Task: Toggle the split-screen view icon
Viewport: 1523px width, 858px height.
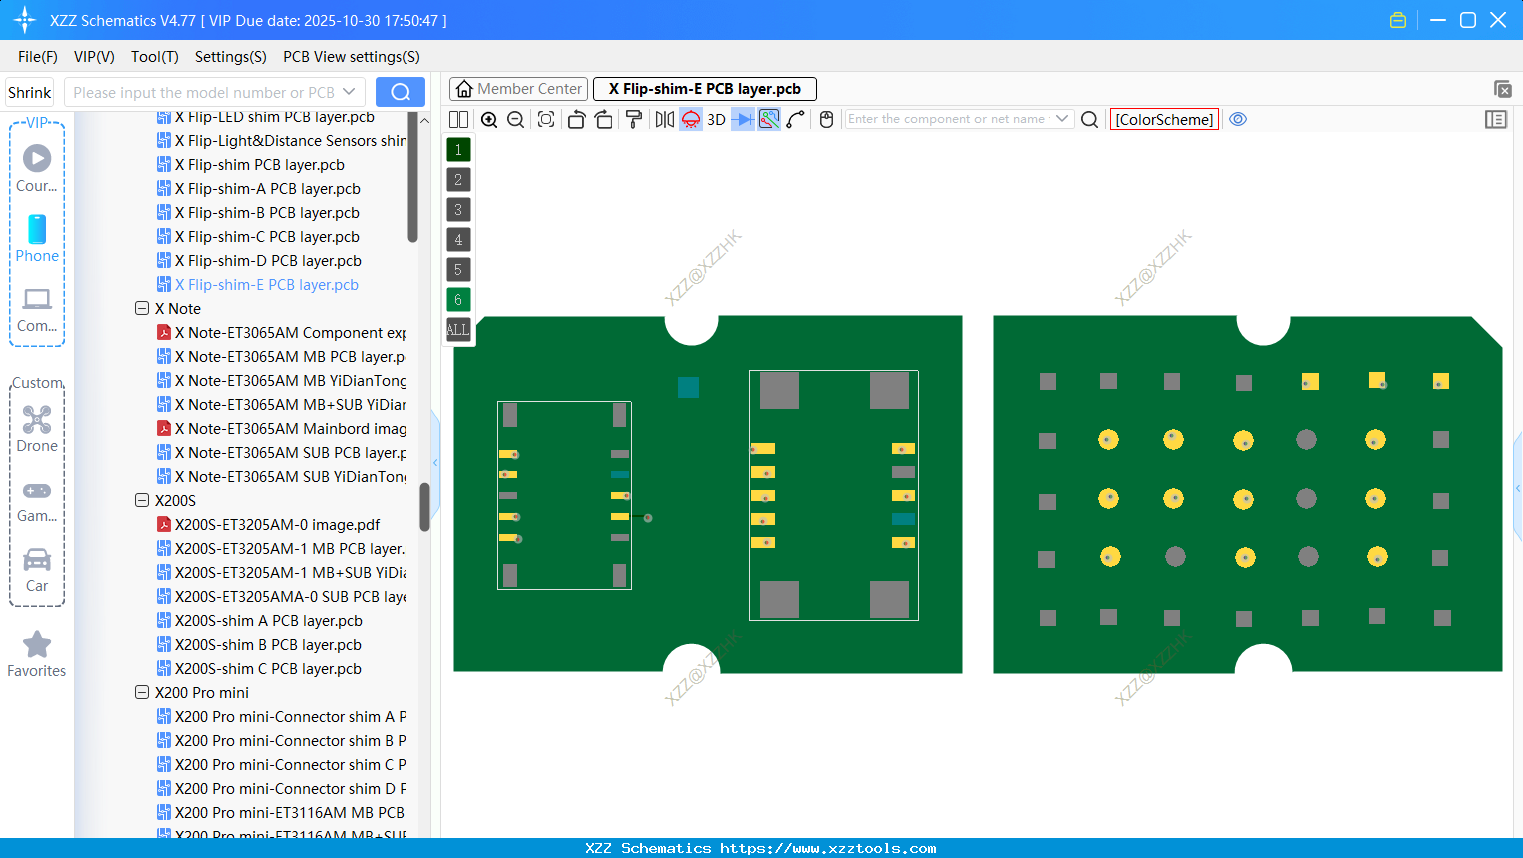Action: [457, 119]
